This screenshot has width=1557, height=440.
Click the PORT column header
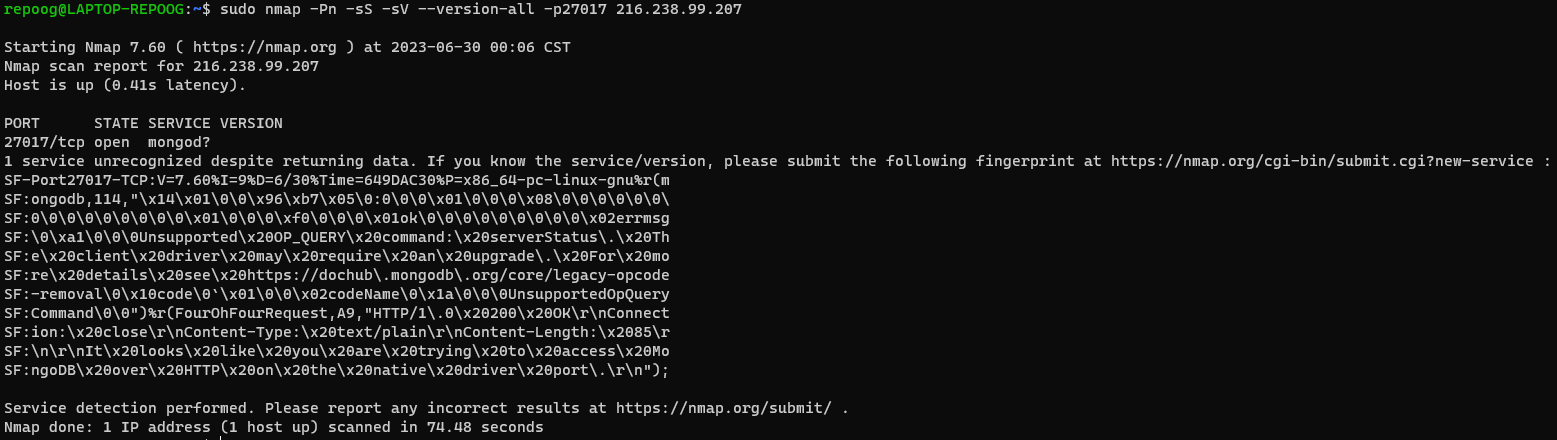click(22, 123)
